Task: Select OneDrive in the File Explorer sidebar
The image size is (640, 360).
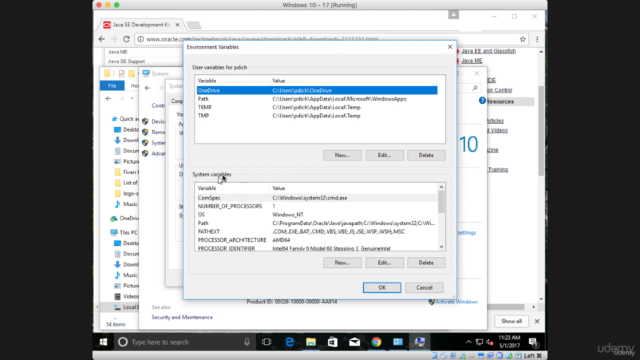Action: (x=124, y=218)
